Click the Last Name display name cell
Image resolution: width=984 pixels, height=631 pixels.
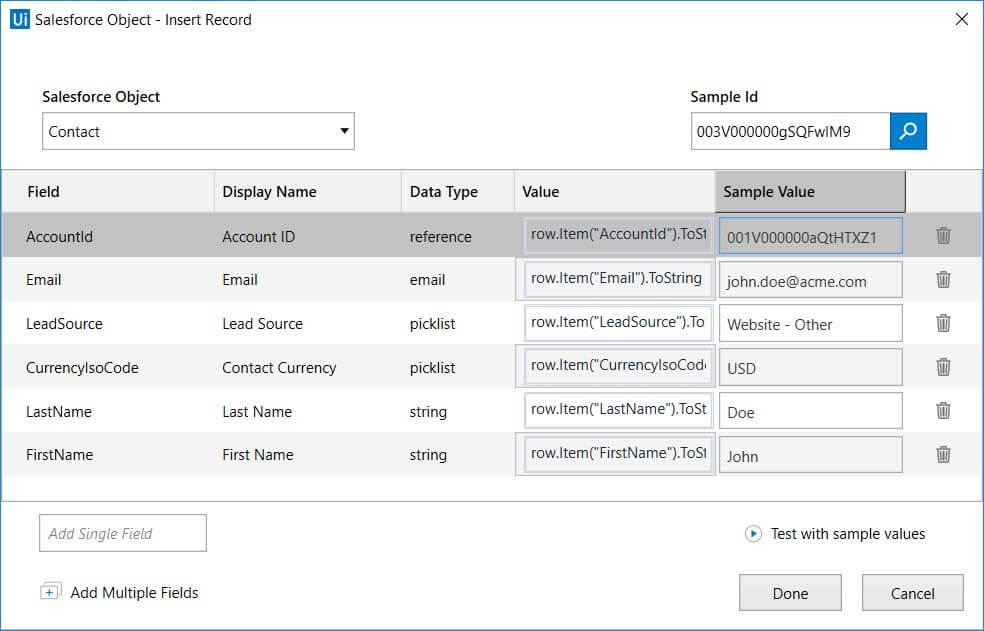257,412
